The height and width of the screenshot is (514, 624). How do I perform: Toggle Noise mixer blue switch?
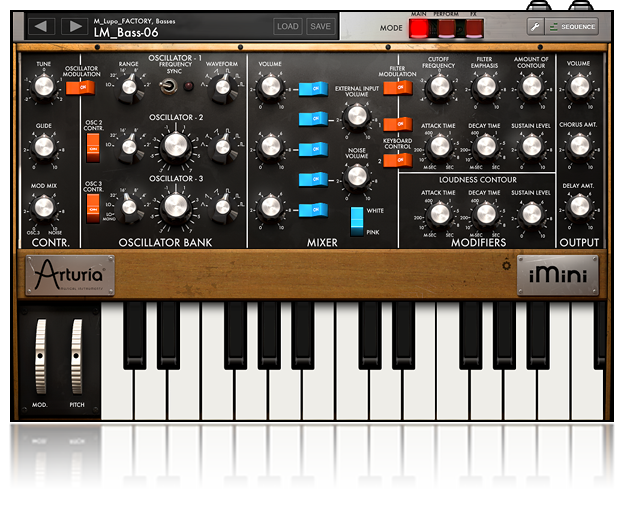pyautogui.click(x=313, y=179)
